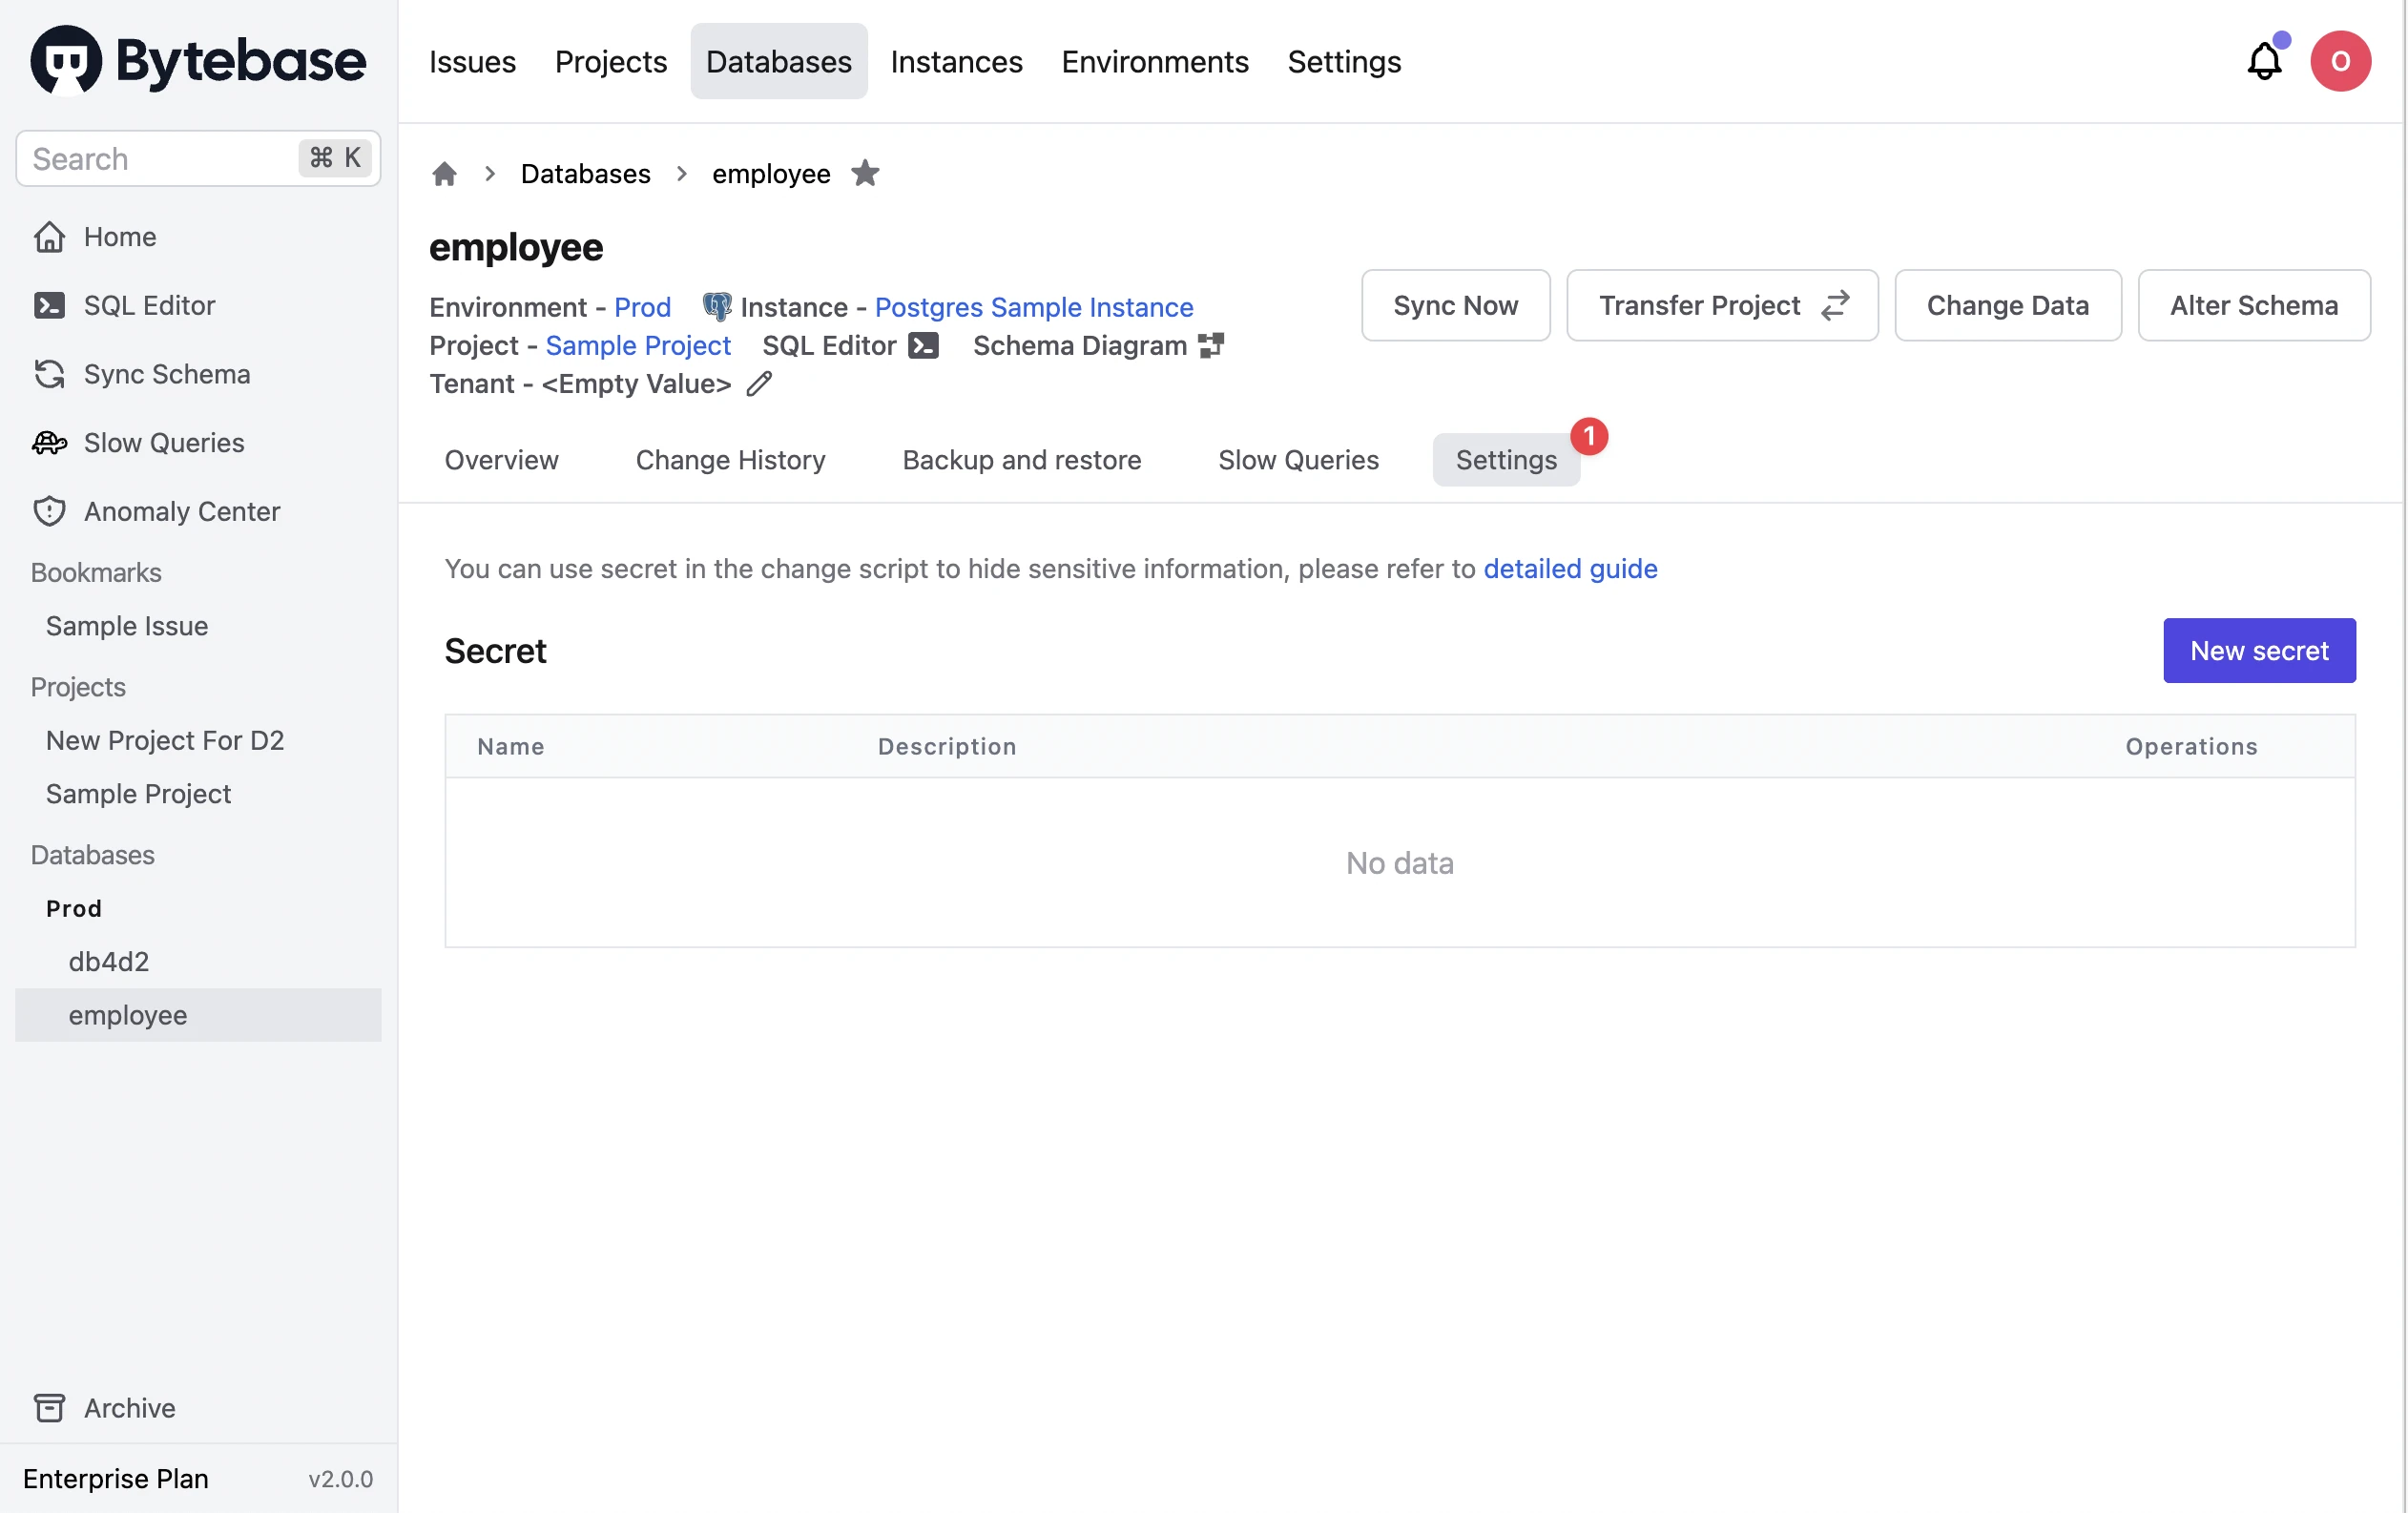Open Schema Diagram text link
This screenshot has height=1513, width=2408.
click(x=1080, y=345)
